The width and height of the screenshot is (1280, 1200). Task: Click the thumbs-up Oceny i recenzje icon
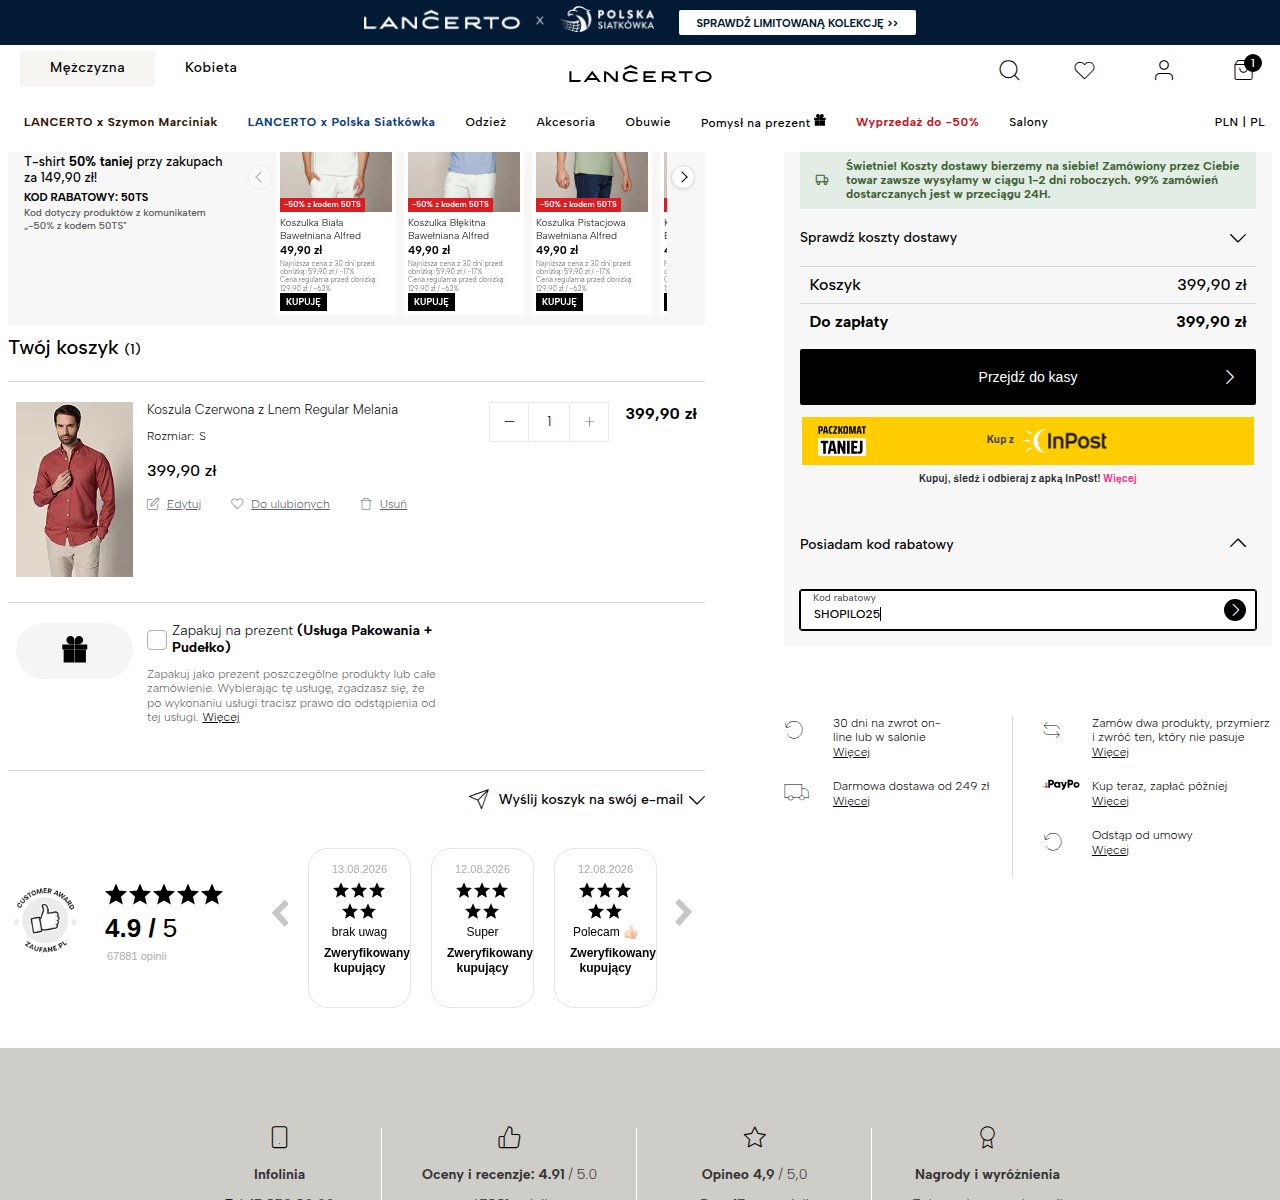[510, 1137]
